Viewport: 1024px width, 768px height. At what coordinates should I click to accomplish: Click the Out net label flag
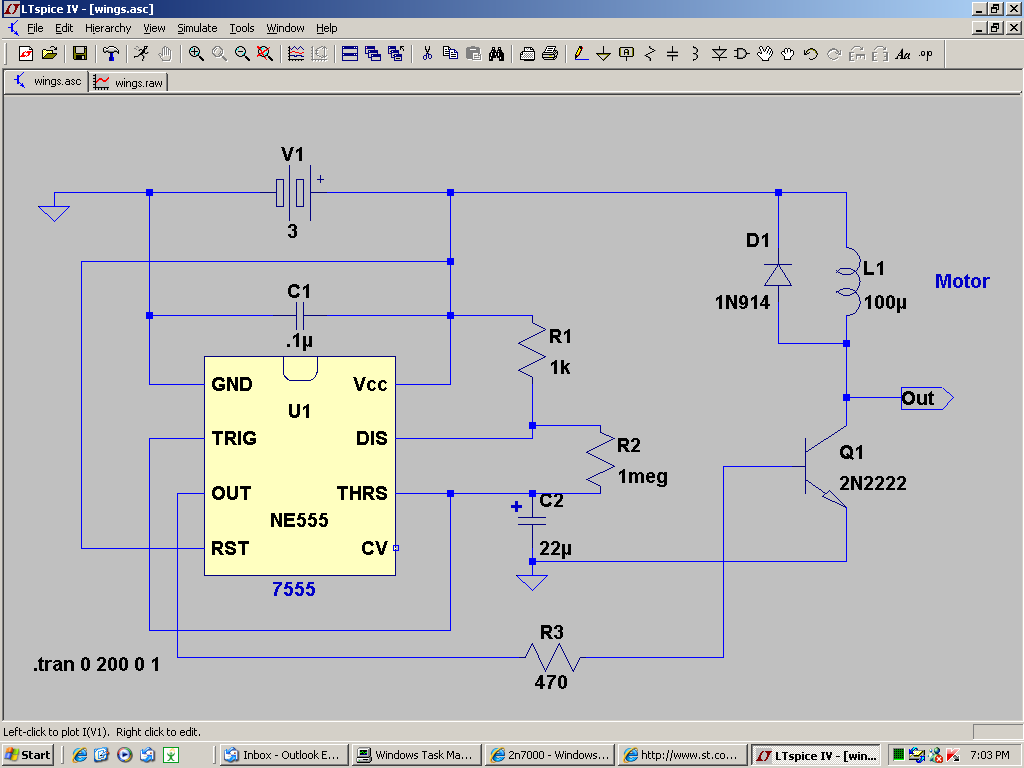coord(927,398)
